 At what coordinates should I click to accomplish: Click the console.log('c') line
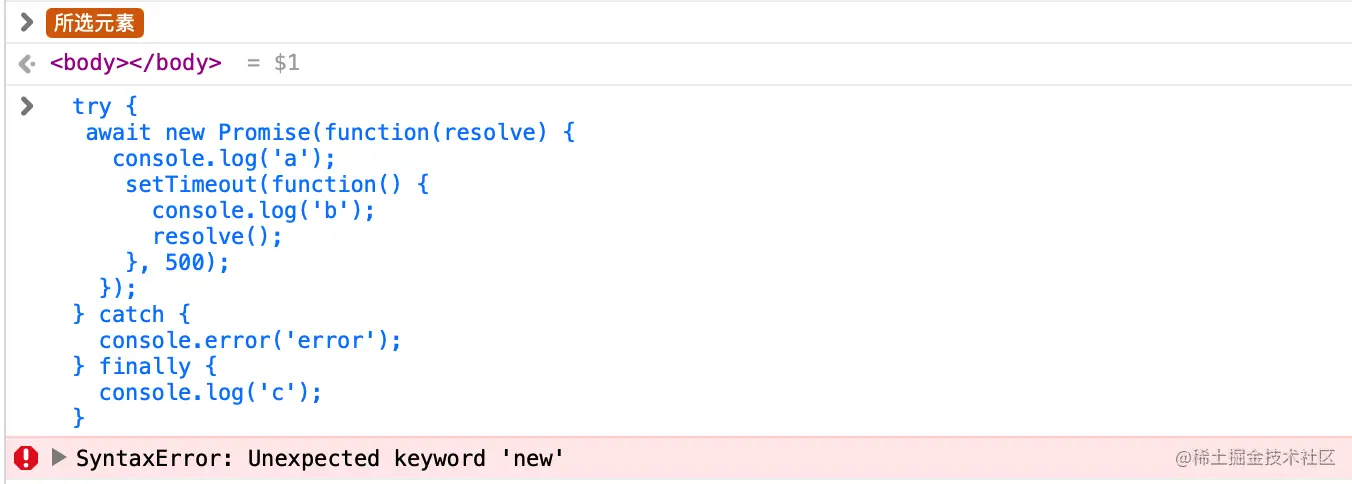(210, 392)
